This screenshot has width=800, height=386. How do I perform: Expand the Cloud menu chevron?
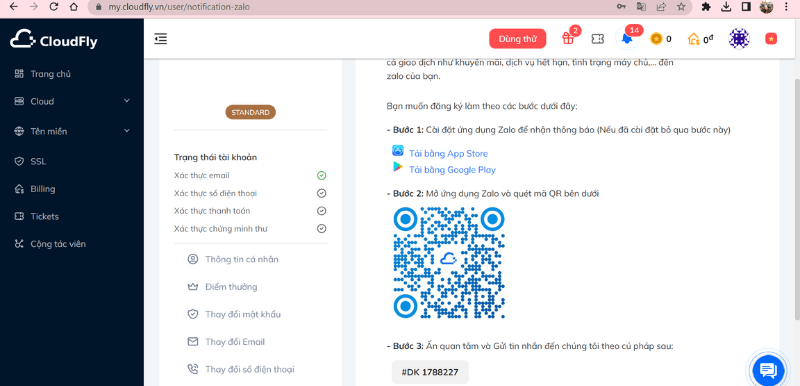coord(127,101)
